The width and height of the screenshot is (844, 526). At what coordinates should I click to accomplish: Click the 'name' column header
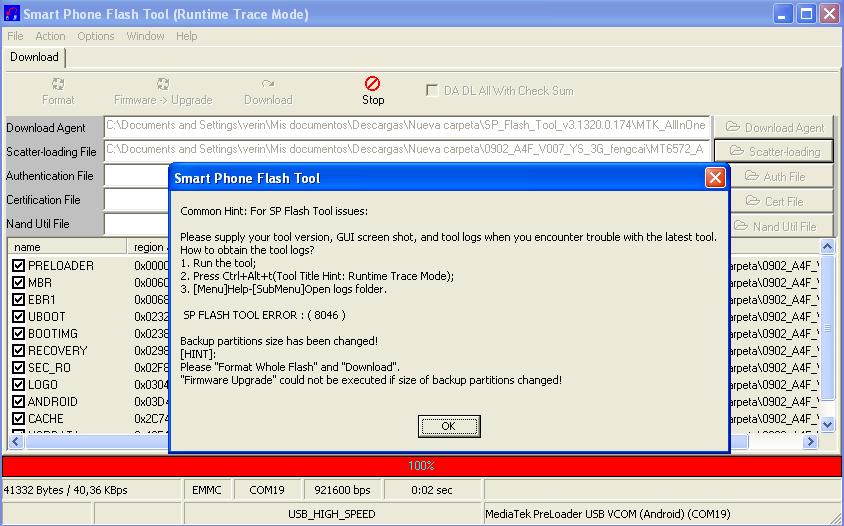click(67, 247)
